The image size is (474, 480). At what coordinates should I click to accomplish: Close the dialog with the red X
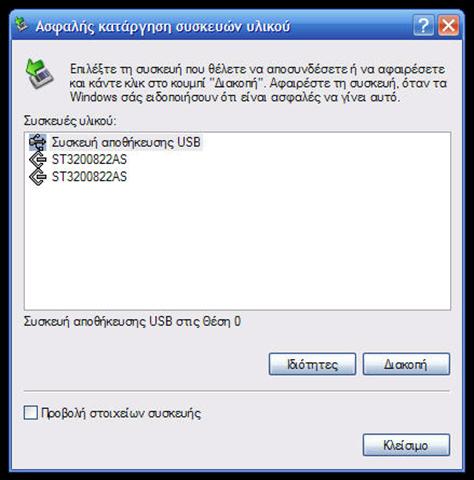[x=448, y=25]
